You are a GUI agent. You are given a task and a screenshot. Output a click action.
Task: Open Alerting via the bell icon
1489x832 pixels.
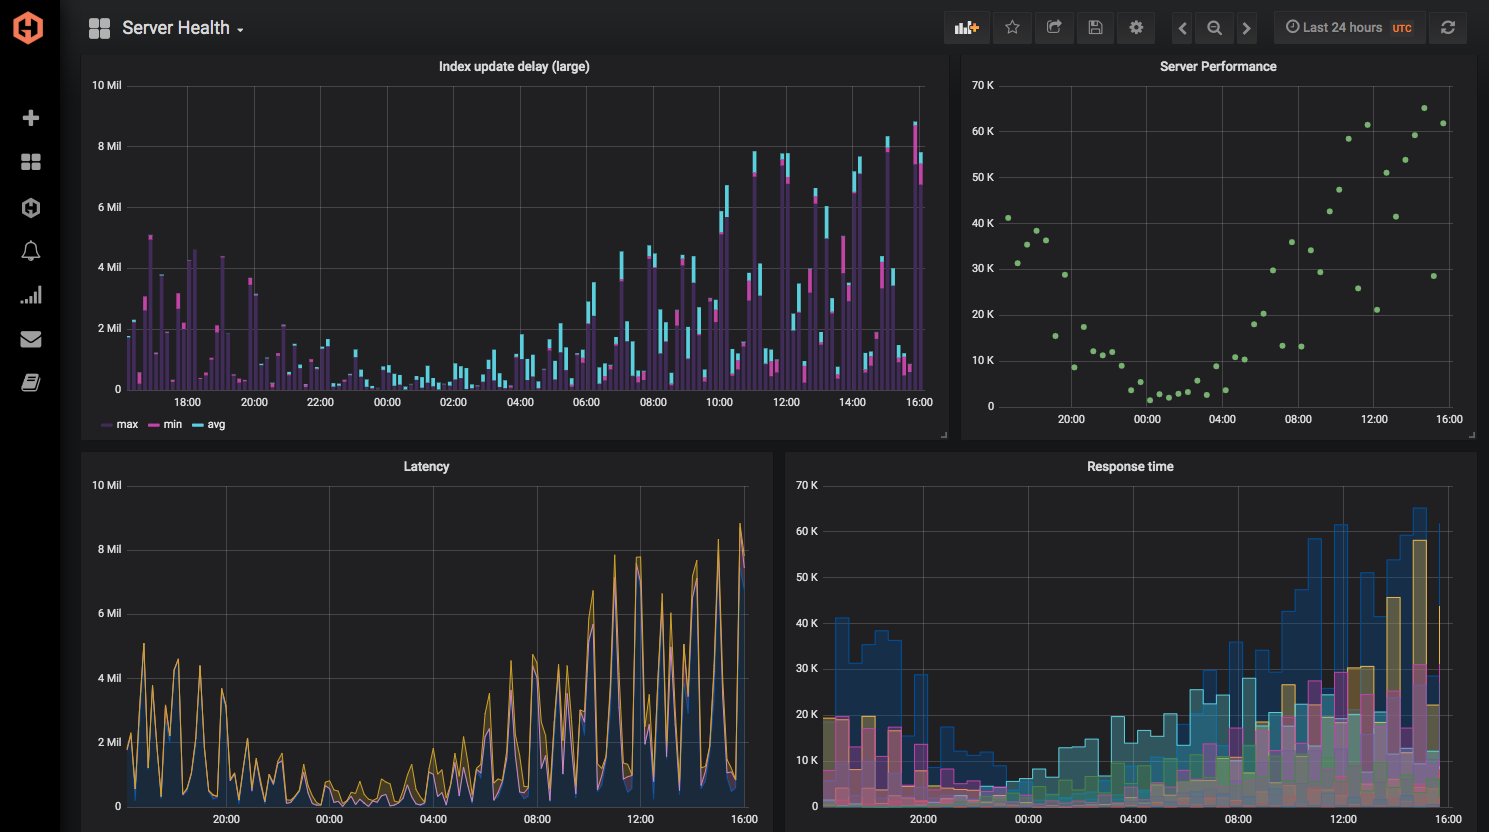coord(30,251)
